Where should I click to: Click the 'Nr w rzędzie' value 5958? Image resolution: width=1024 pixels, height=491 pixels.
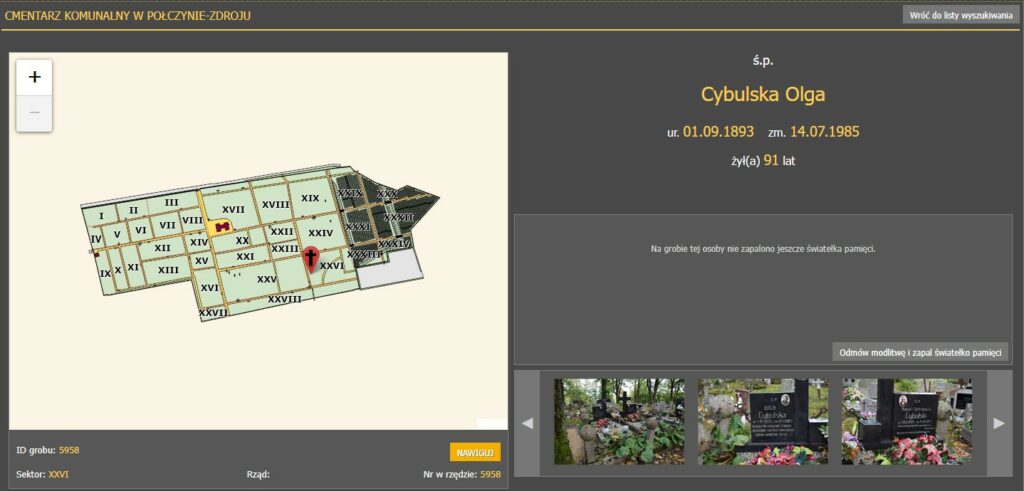[490, 474]
